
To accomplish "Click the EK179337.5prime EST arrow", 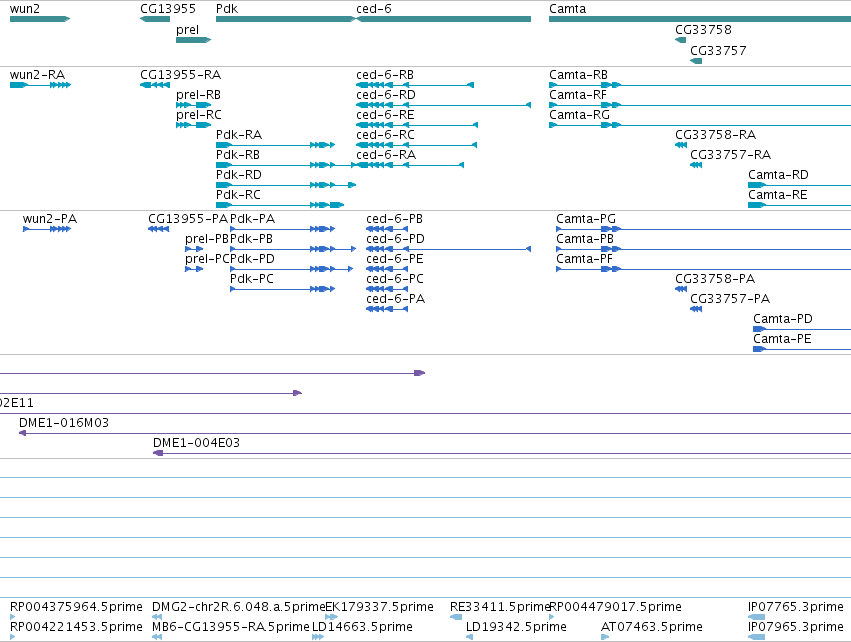I will (331, 617).
